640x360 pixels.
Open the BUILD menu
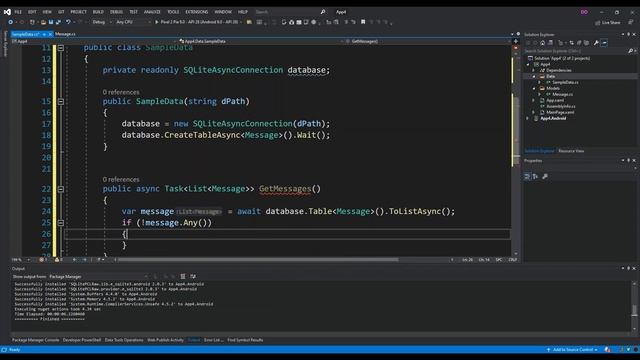pyautogui.click(x=98, y=12)
